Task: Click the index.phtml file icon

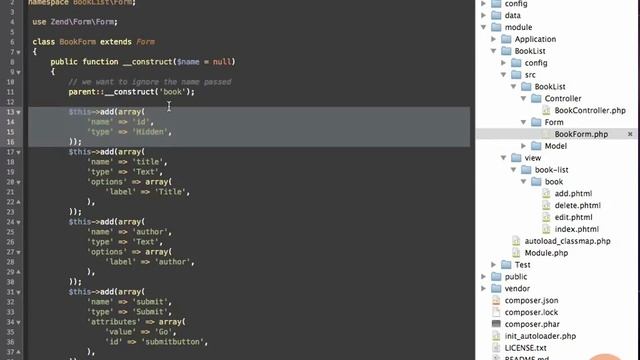Action: pos(546,229)
